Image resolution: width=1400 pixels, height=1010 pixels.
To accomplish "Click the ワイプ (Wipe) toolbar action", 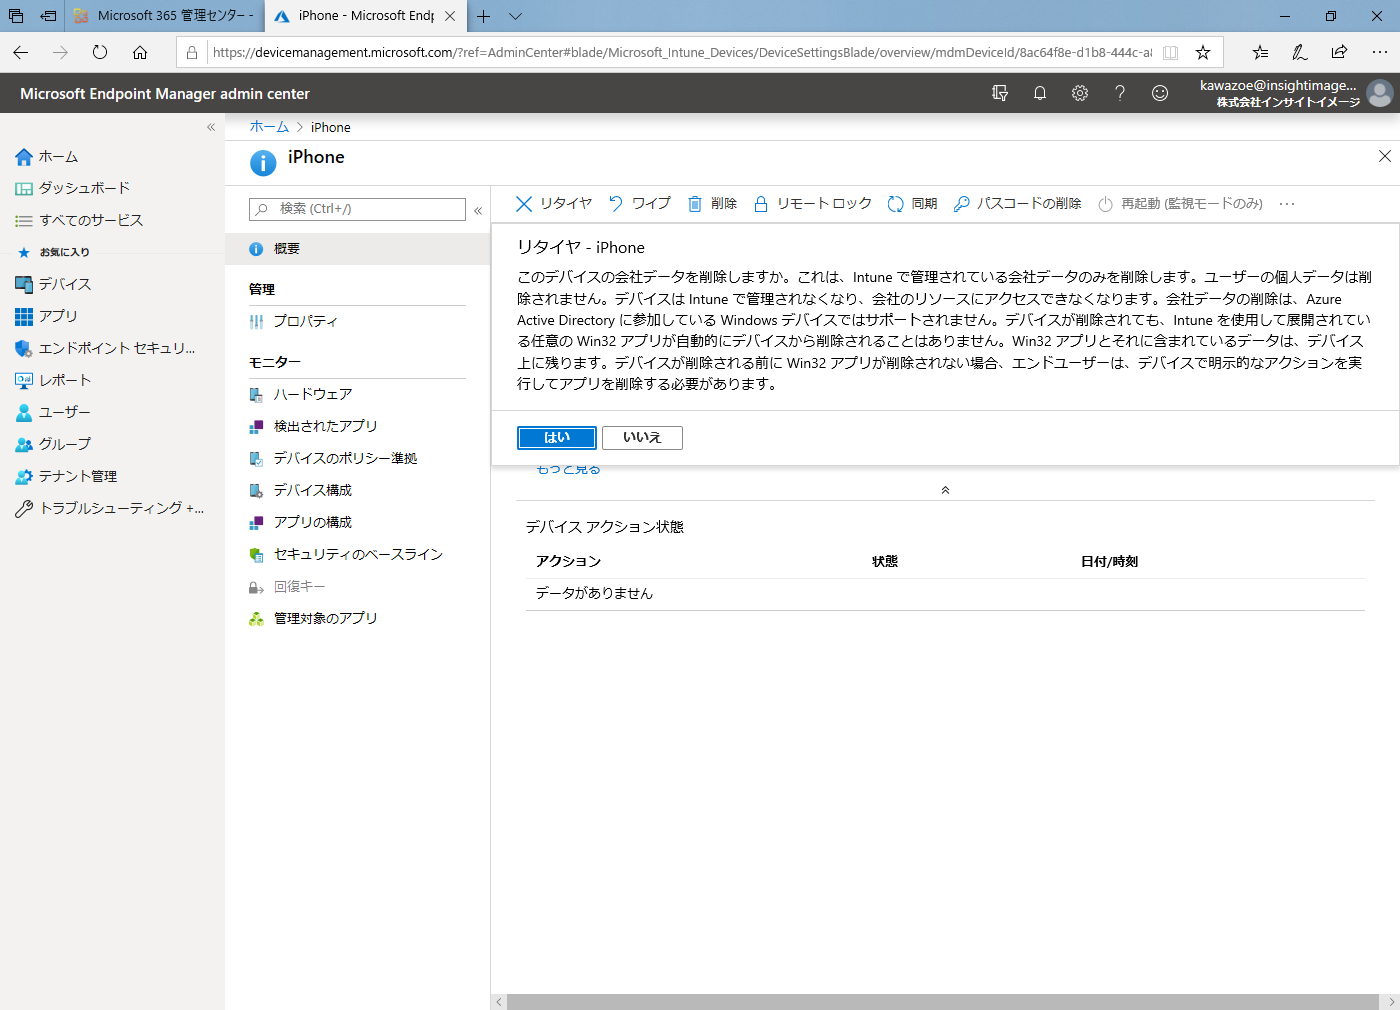I will point(640,204).
